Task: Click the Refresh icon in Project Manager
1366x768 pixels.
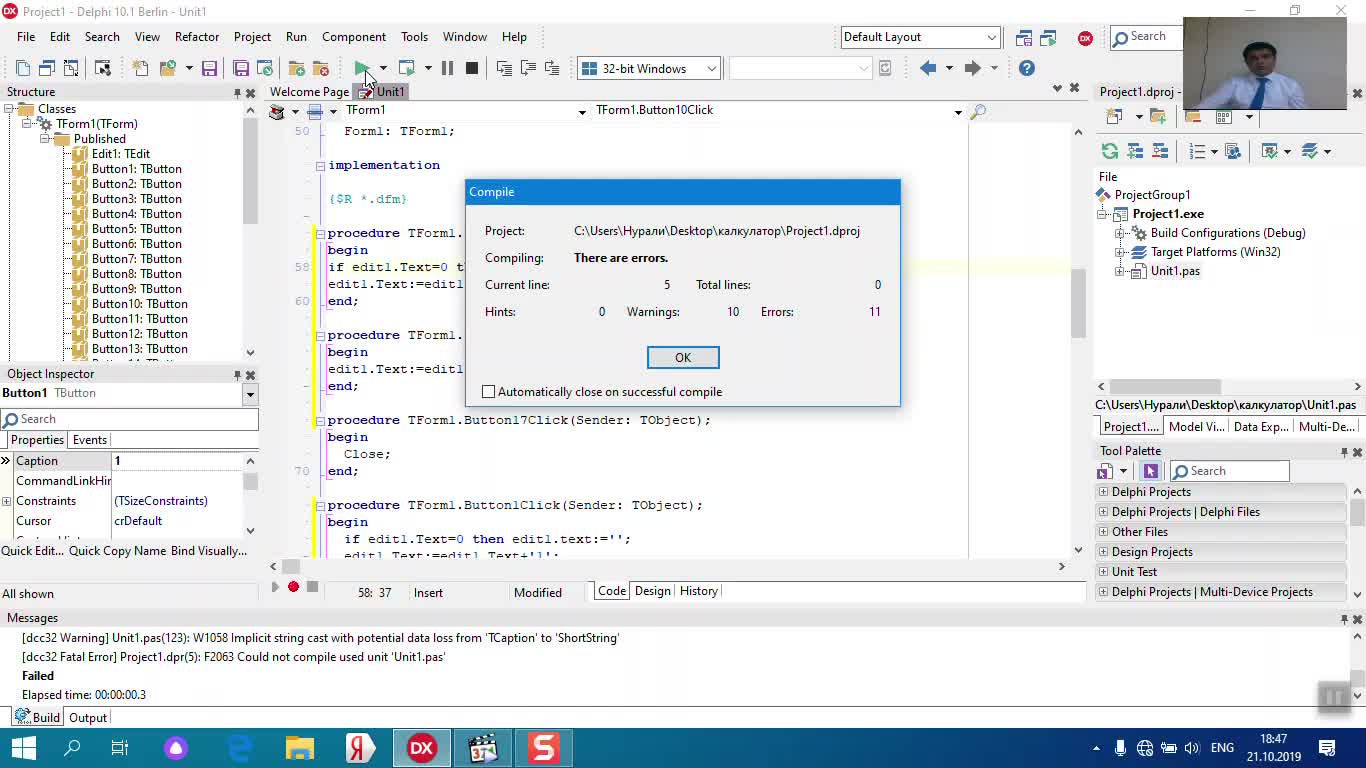Action: tap(1109, 151)
